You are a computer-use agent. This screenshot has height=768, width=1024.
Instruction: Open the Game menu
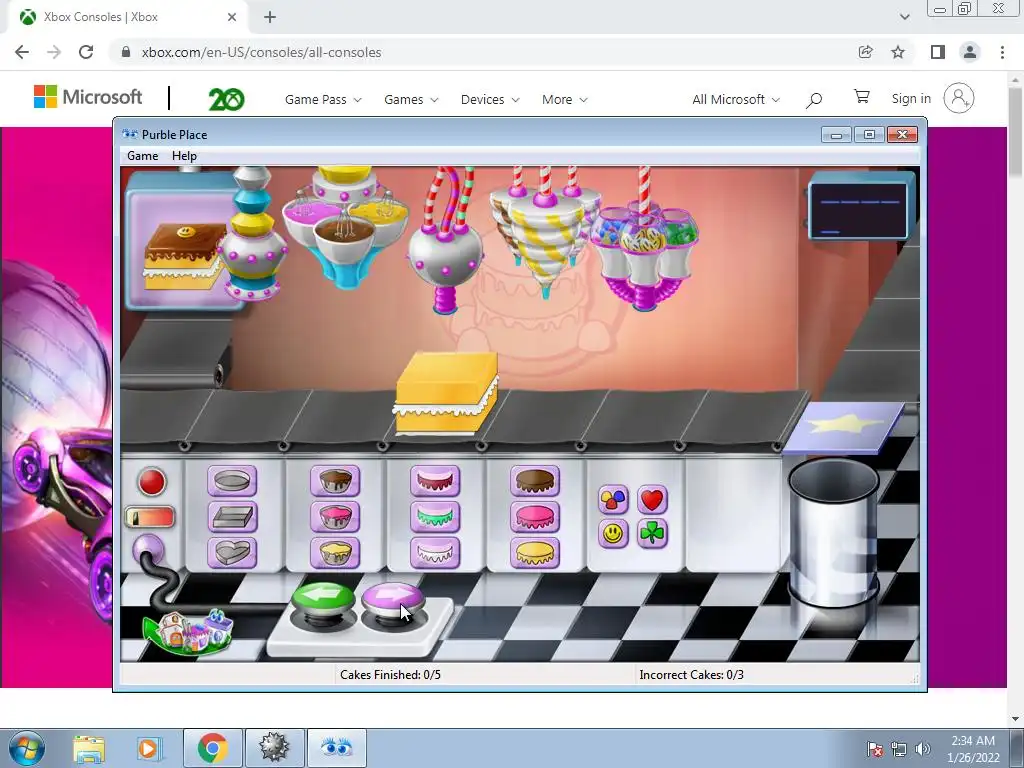[x=142, y=155]
